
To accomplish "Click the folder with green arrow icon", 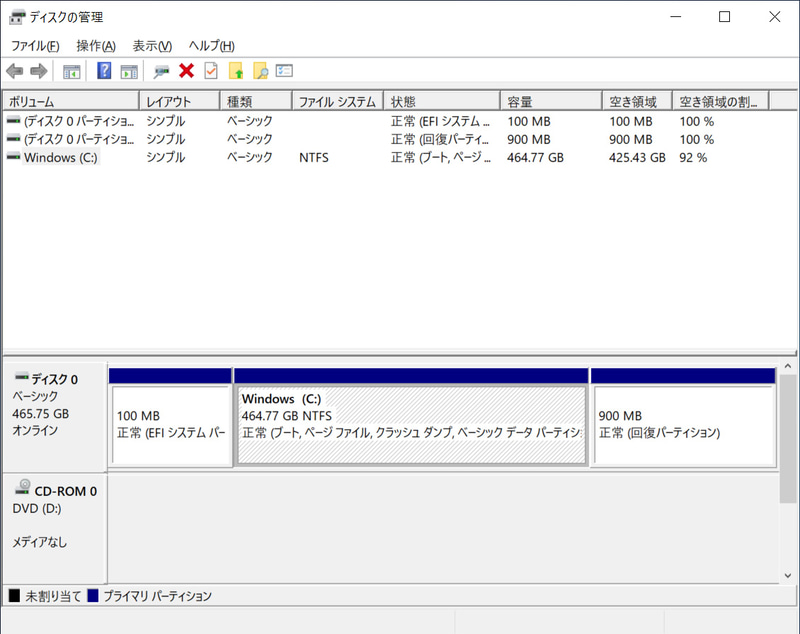I will pos(236,71).
